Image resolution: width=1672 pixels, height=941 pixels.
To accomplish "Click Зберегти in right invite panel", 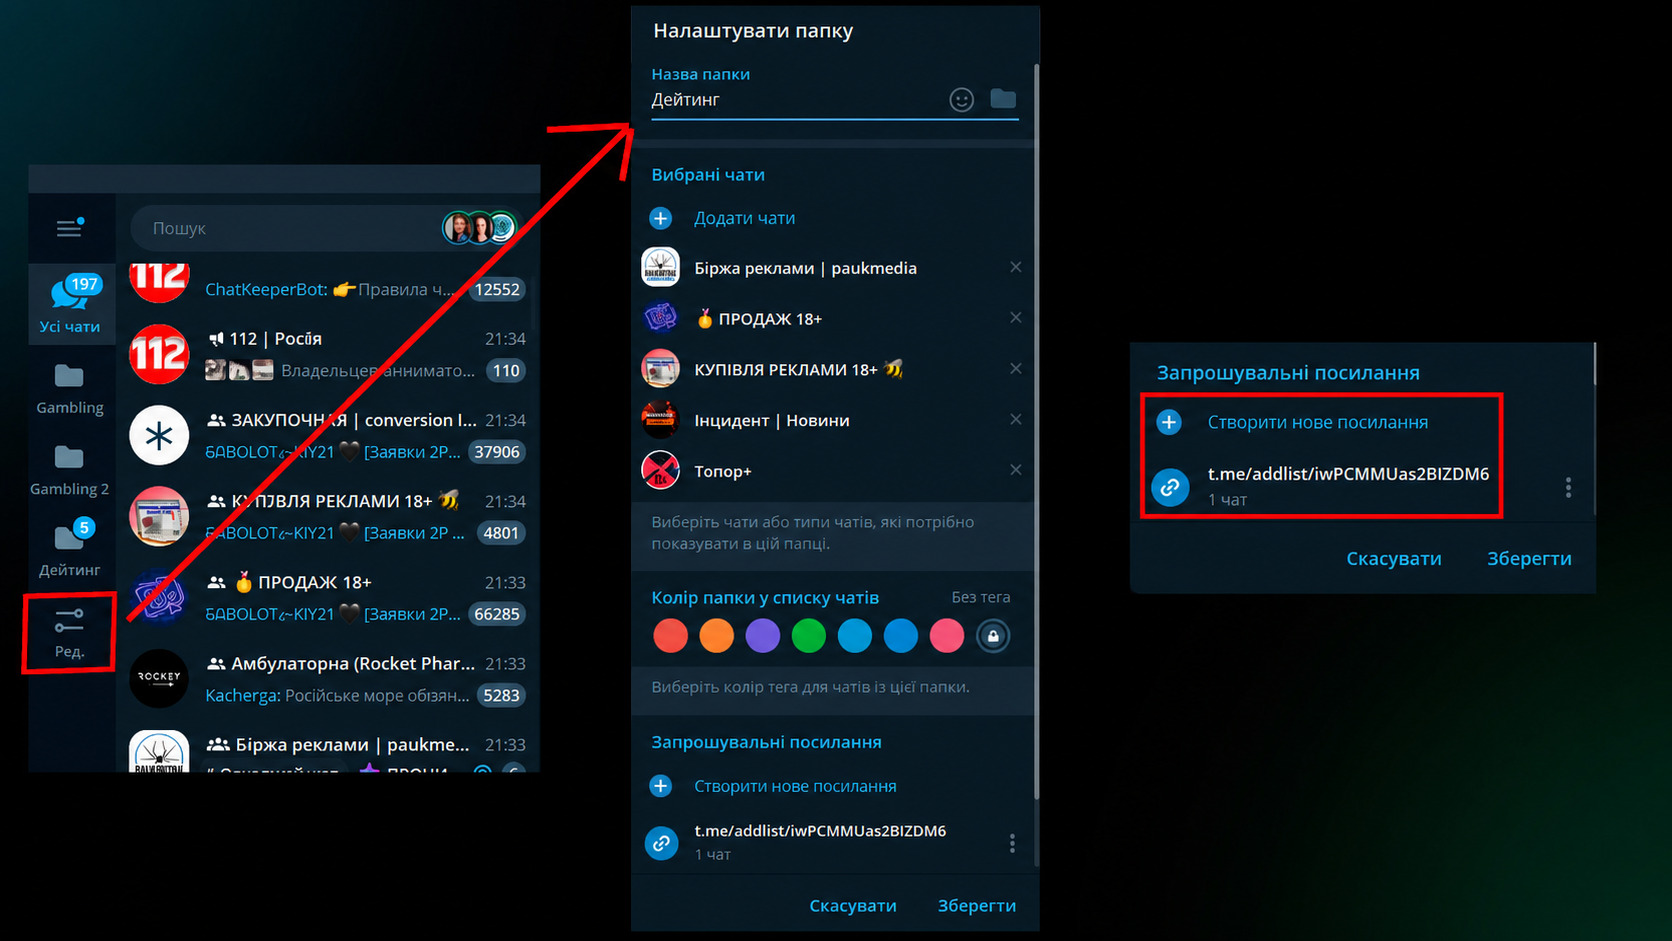I will tap(1529, 559).
